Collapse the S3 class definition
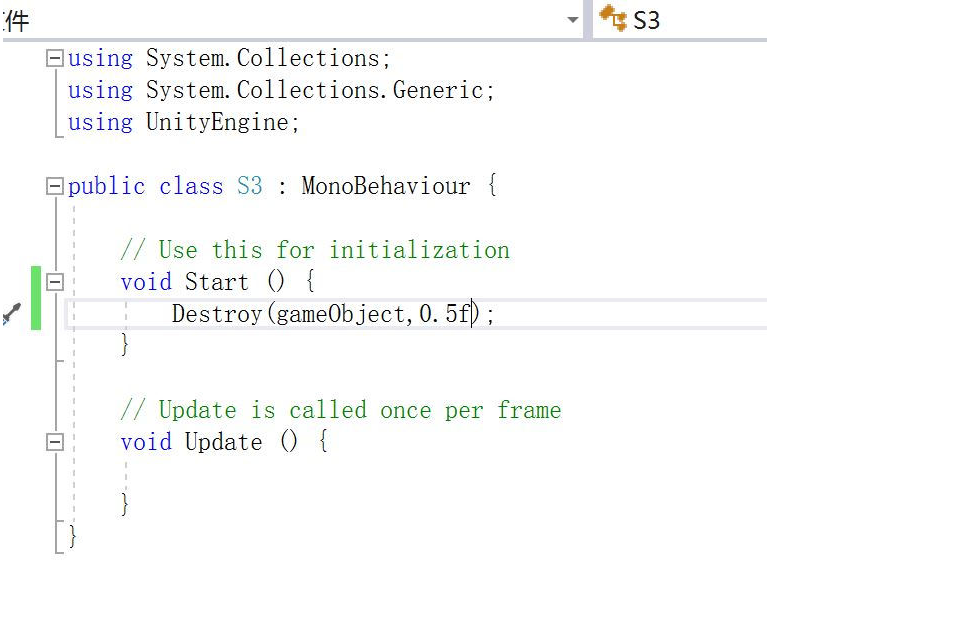 click(x=55, y=186)
